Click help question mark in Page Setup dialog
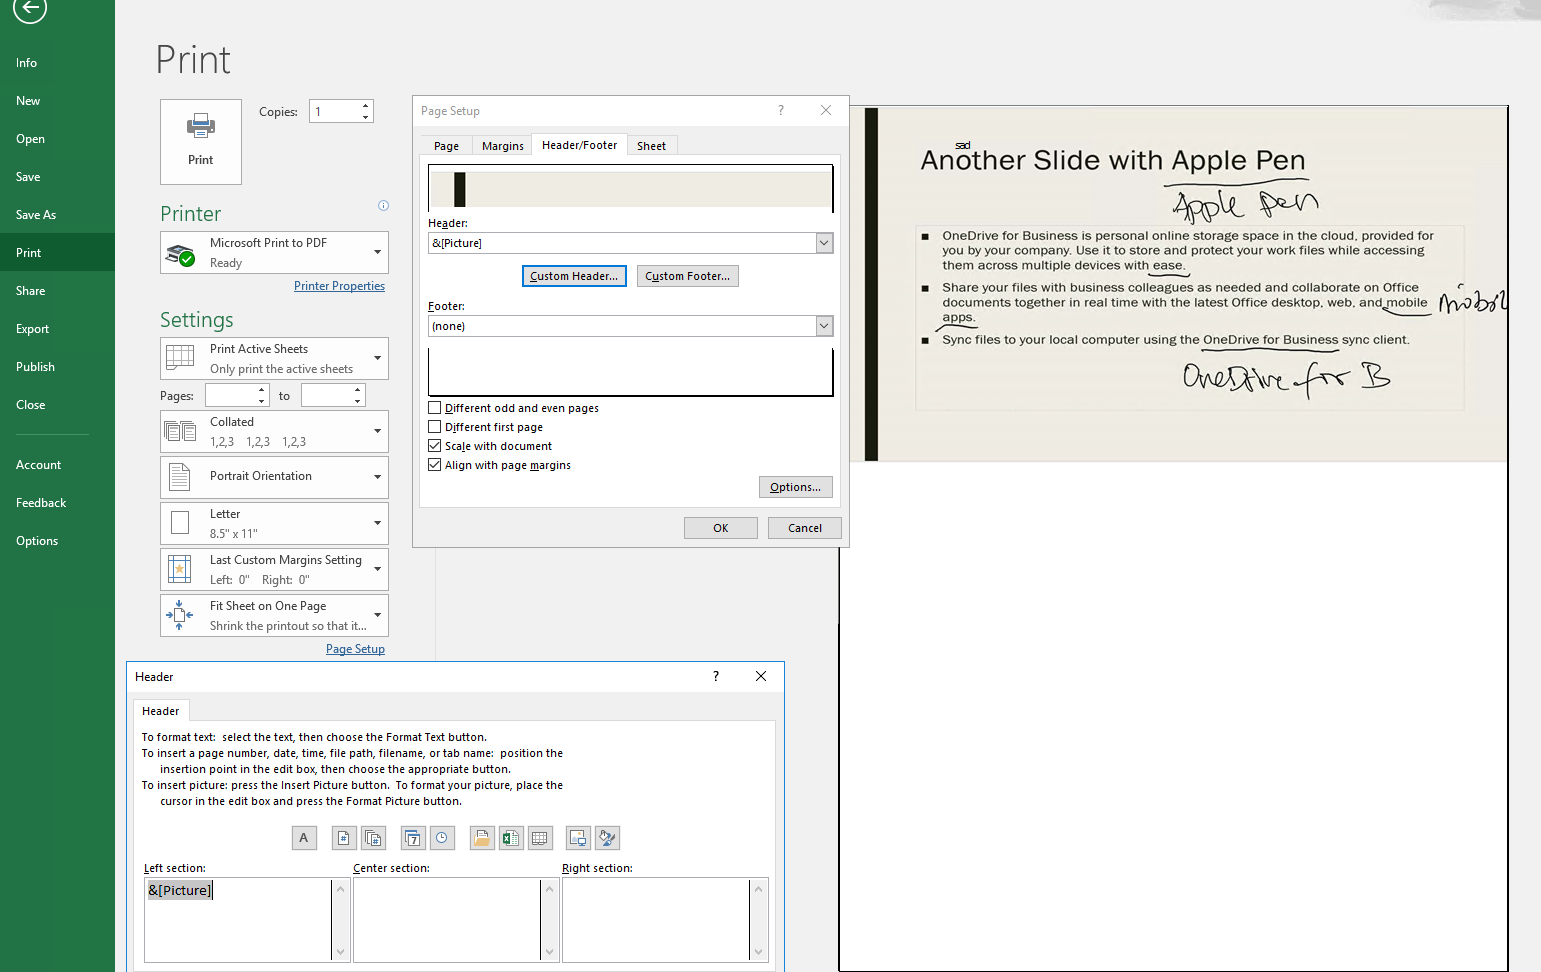The width and height of the screenshot is (1541, 972). click(781, 110)
